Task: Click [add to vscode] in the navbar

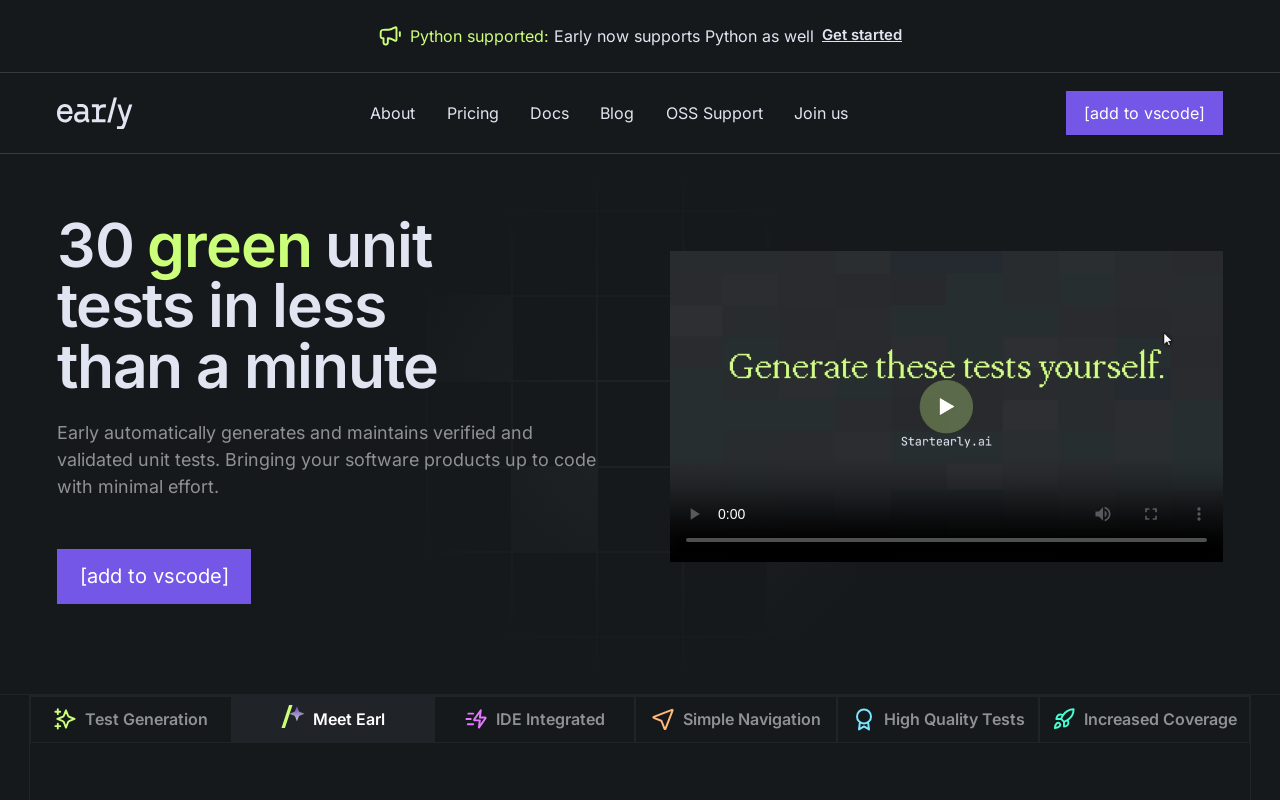Action: pos(1143,113)
